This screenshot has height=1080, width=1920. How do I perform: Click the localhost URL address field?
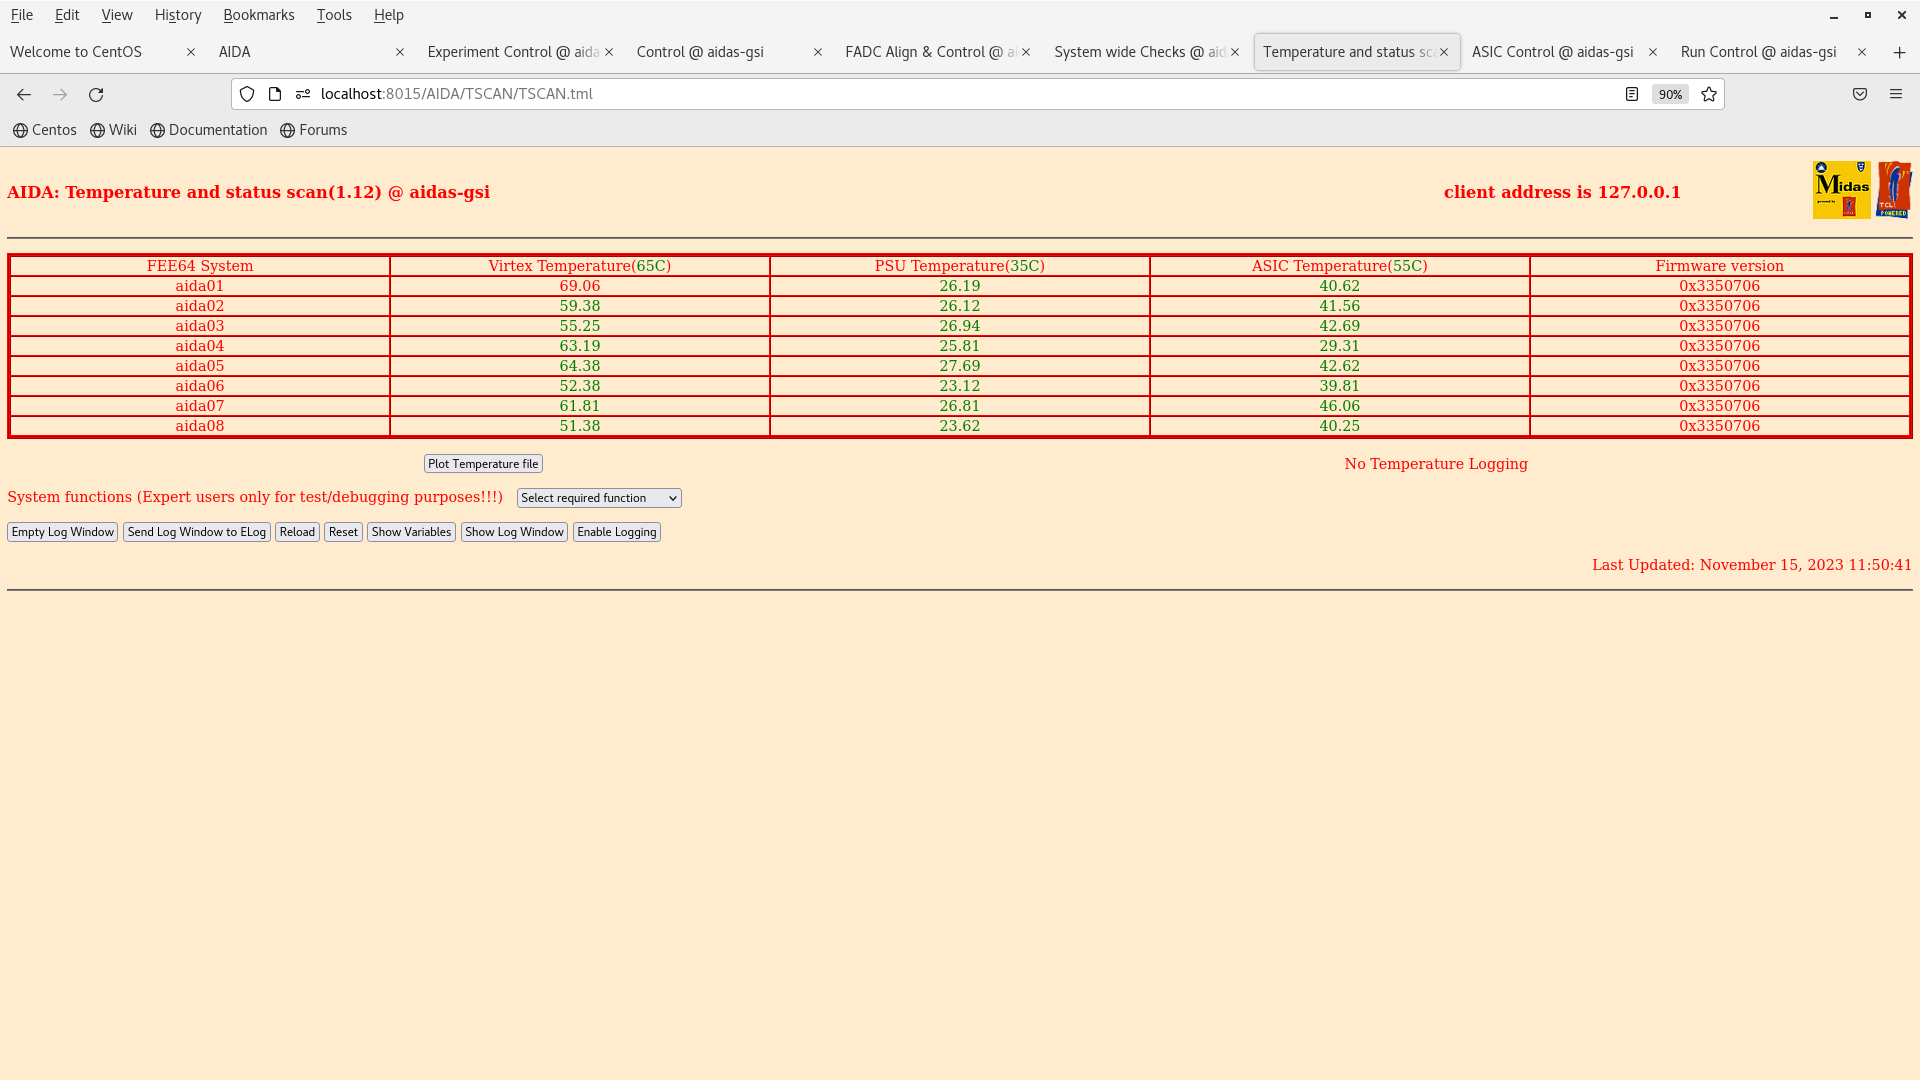[x=900, y=94]
